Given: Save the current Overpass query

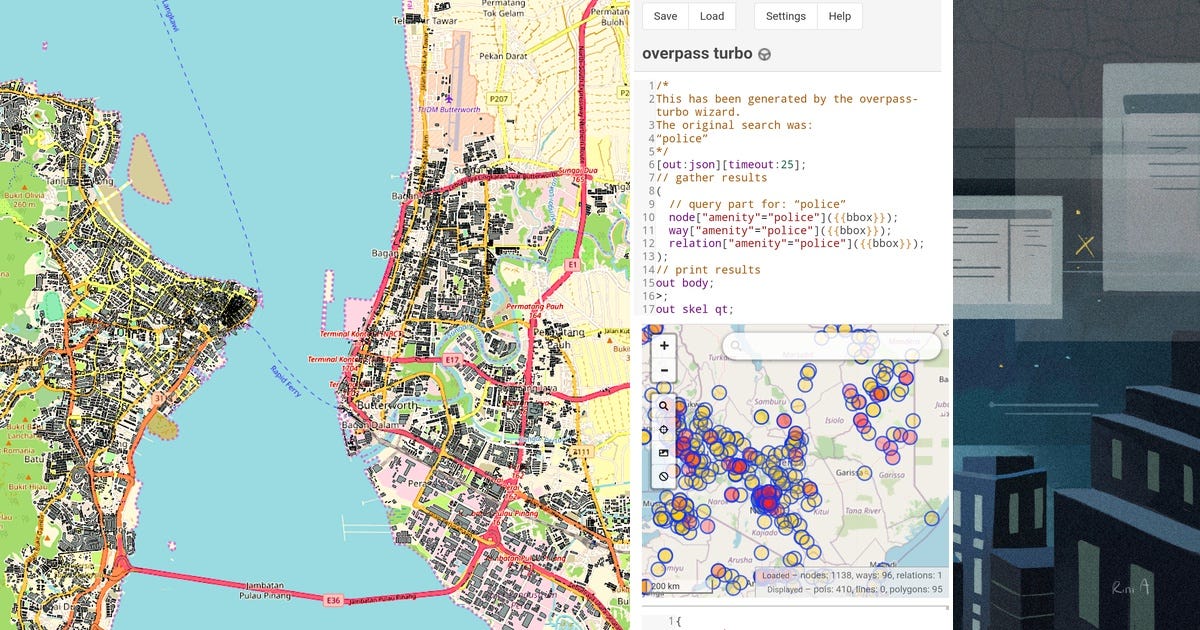Looking at the screenshot, I should (x=665, y=16).
